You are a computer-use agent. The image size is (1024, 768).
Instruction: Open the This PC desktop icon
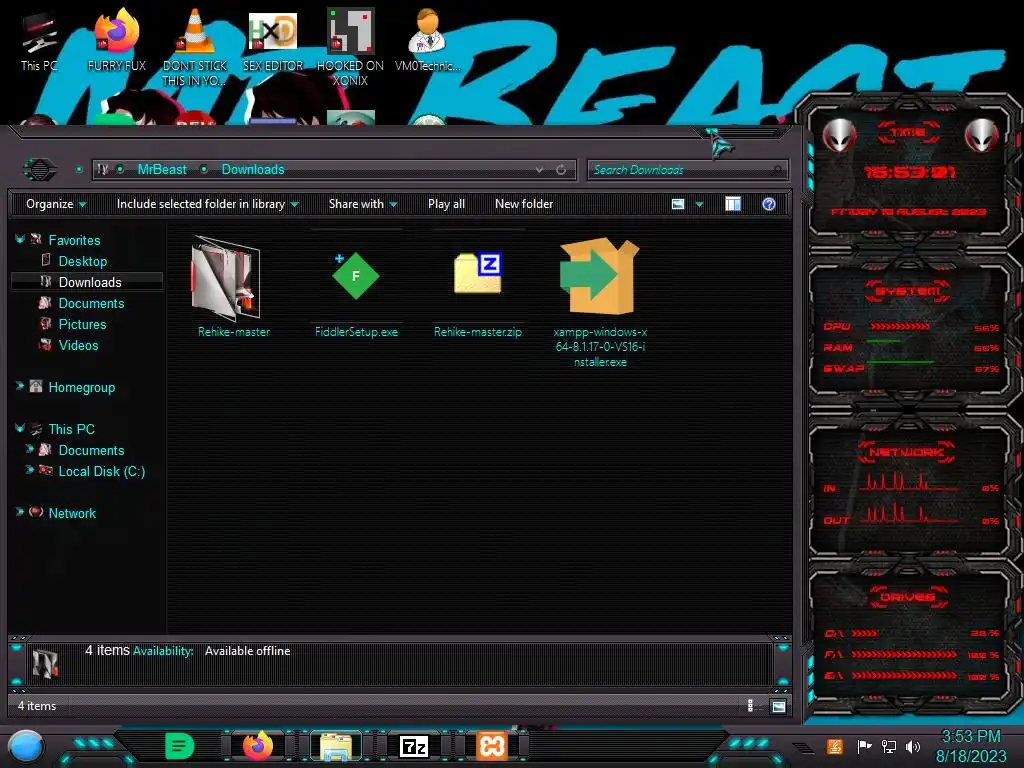point(39,42)
